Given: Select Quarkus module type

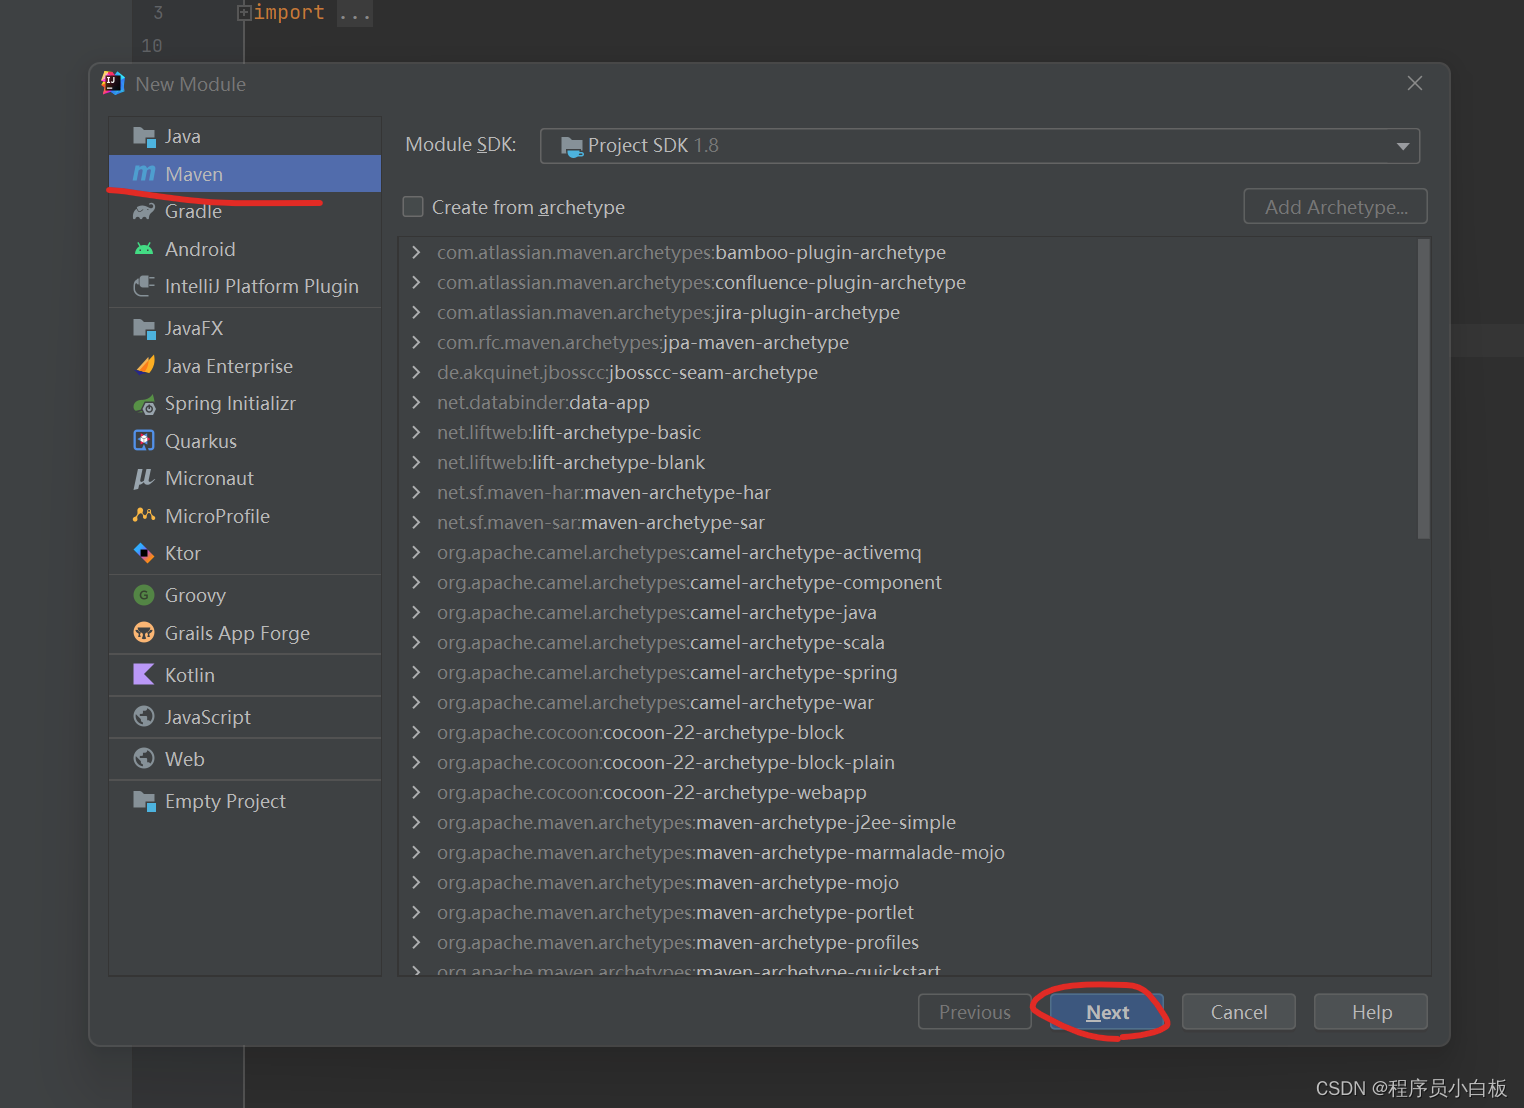Looking at the screenshot, I should click(245, 441).
